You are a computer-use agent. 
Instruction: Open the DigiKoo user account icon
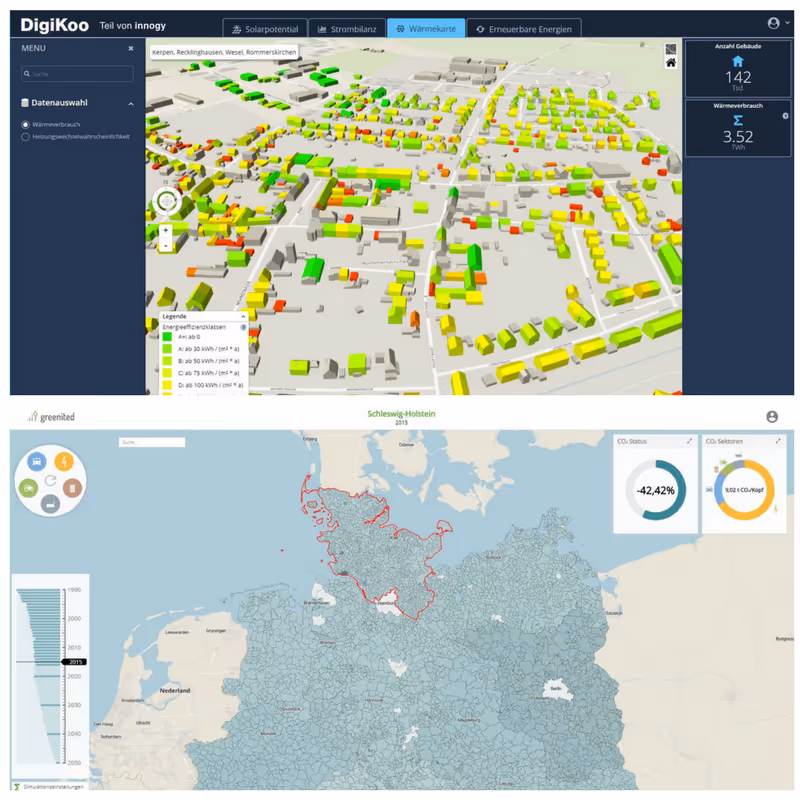point(773,23)
